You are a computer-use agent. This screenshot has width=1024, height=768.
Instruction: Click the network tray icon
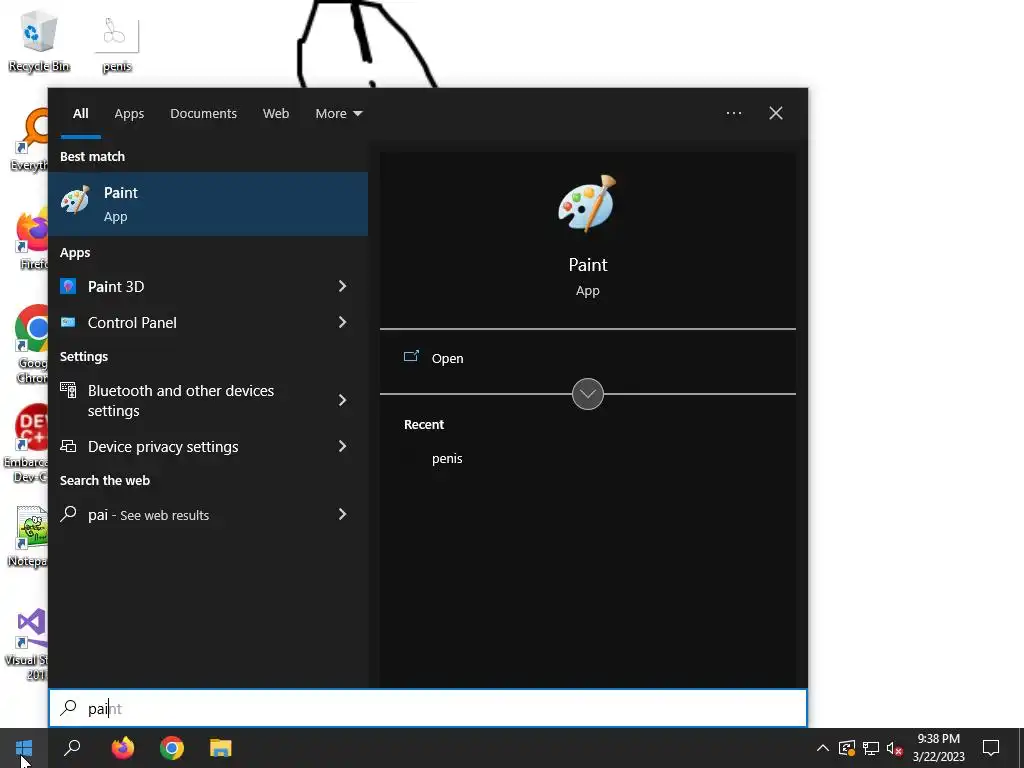[871, 748]
